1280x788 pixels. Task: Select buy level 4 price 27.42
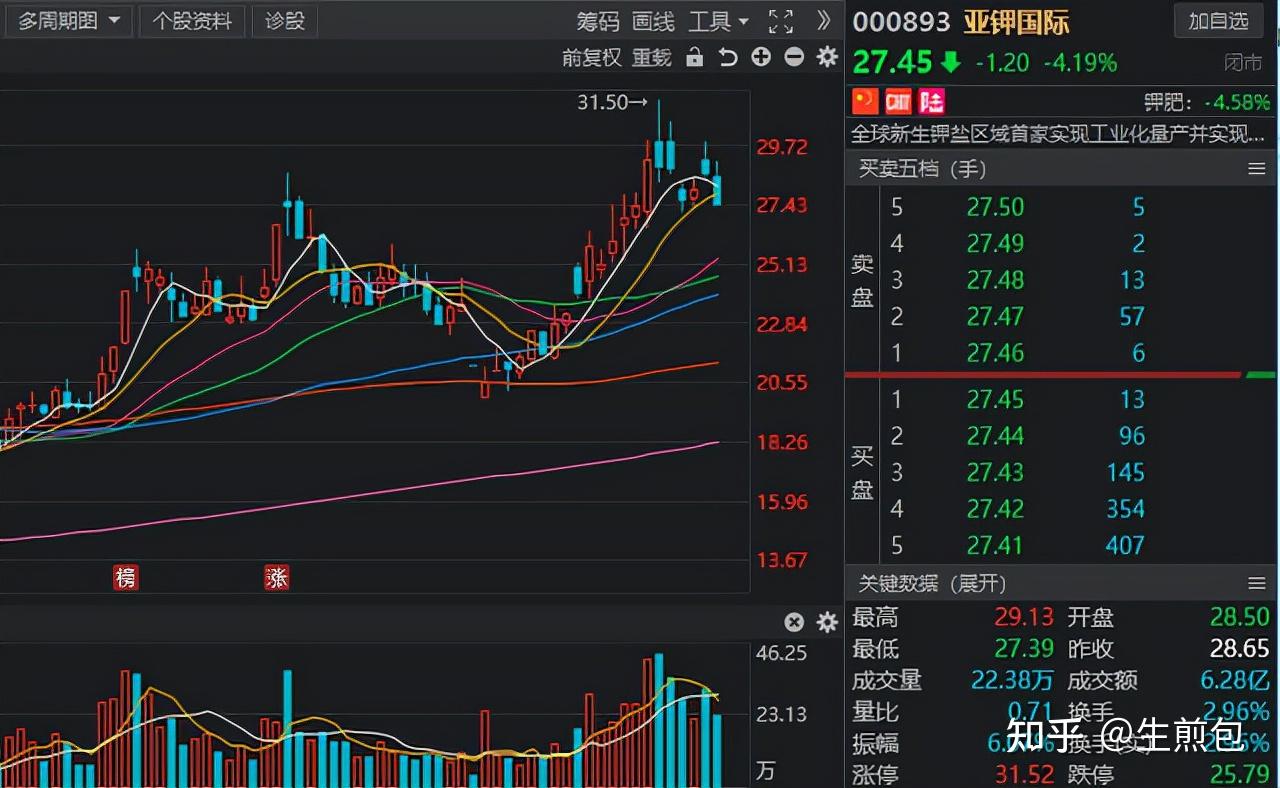pyautogui.click(x=995, y=509)
